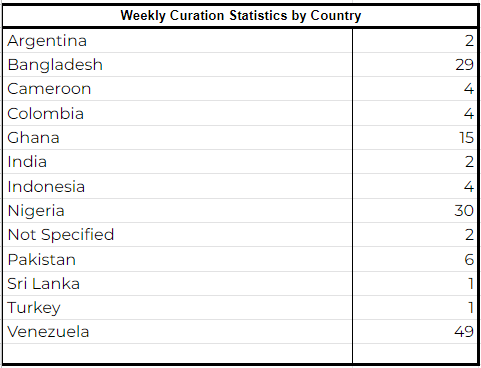
Task: Click the Argentina country cell
Action: [x=178, y=41]
